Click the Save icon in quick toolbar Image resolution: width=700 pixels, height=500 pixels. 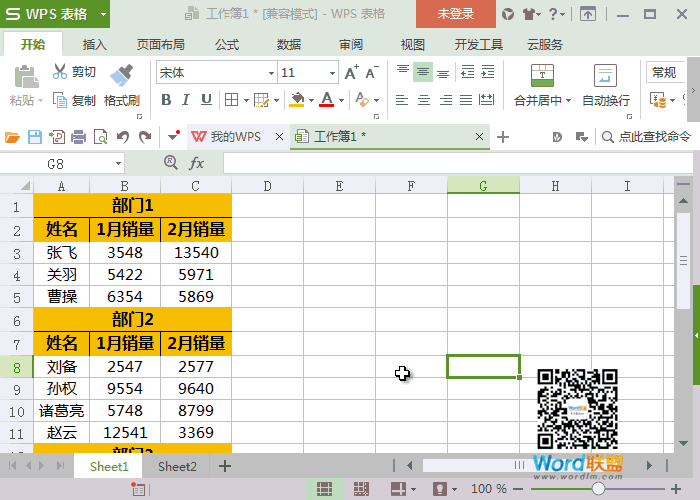point(35,137)
